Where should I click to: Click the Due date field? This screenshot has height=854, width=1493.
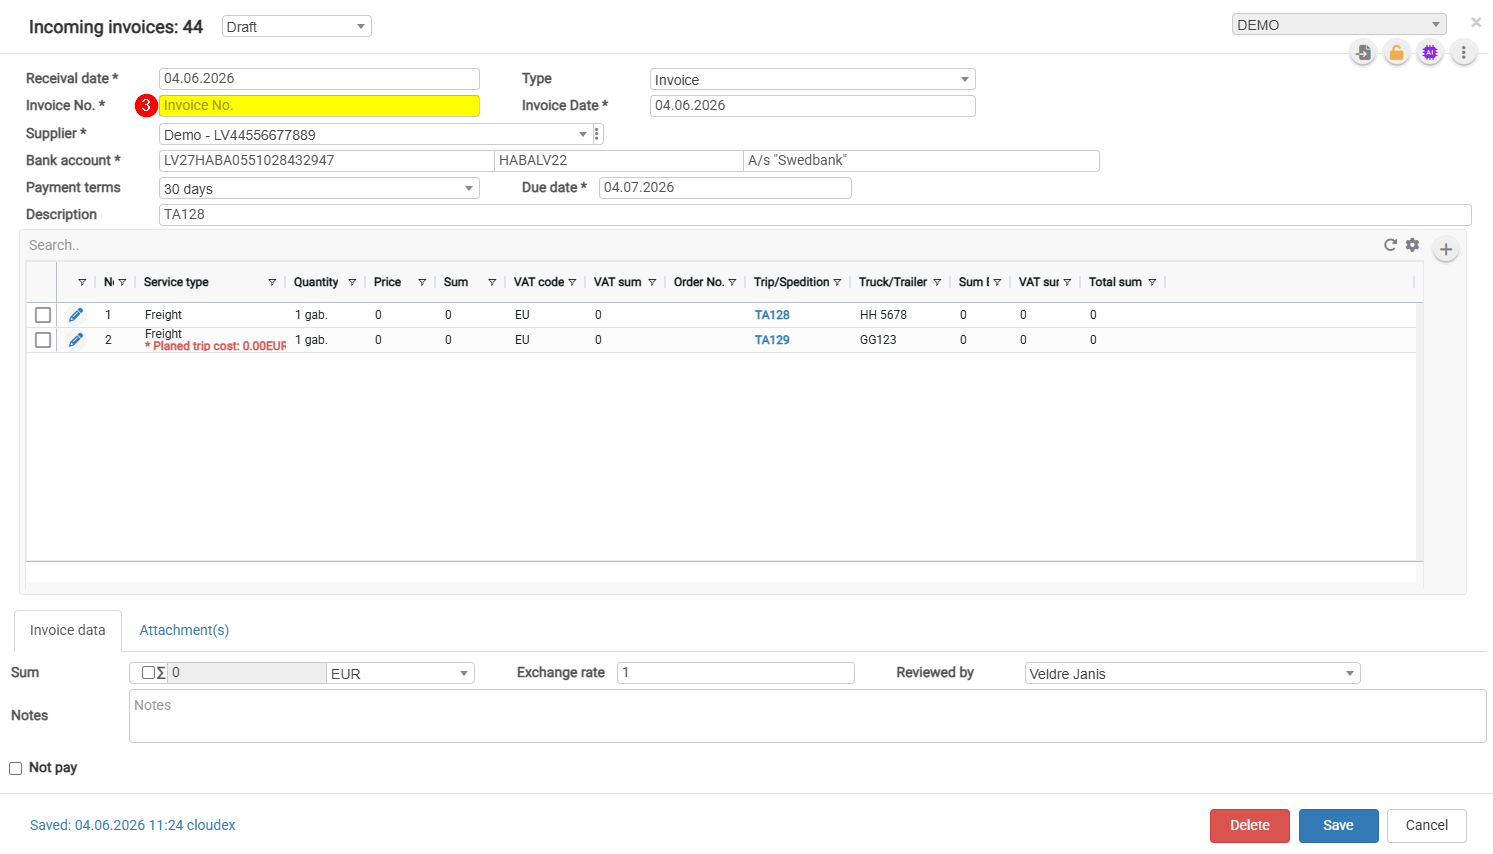coord(725,187)
